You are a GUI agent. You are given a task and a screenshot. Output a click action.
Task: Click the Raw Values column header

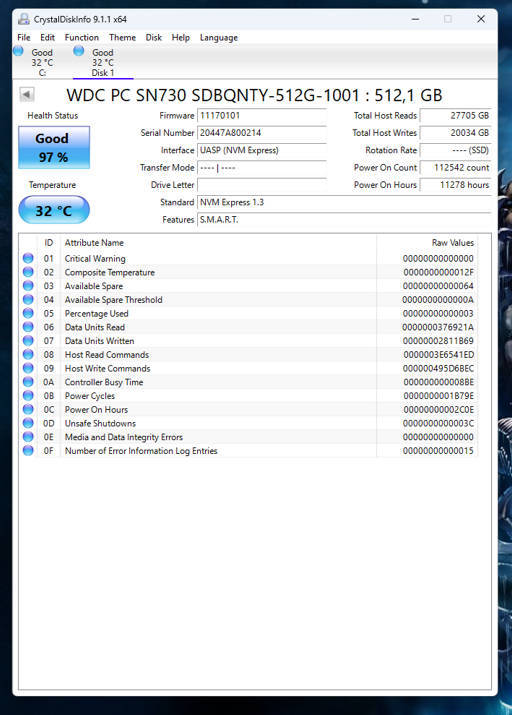tap(427, 243)
